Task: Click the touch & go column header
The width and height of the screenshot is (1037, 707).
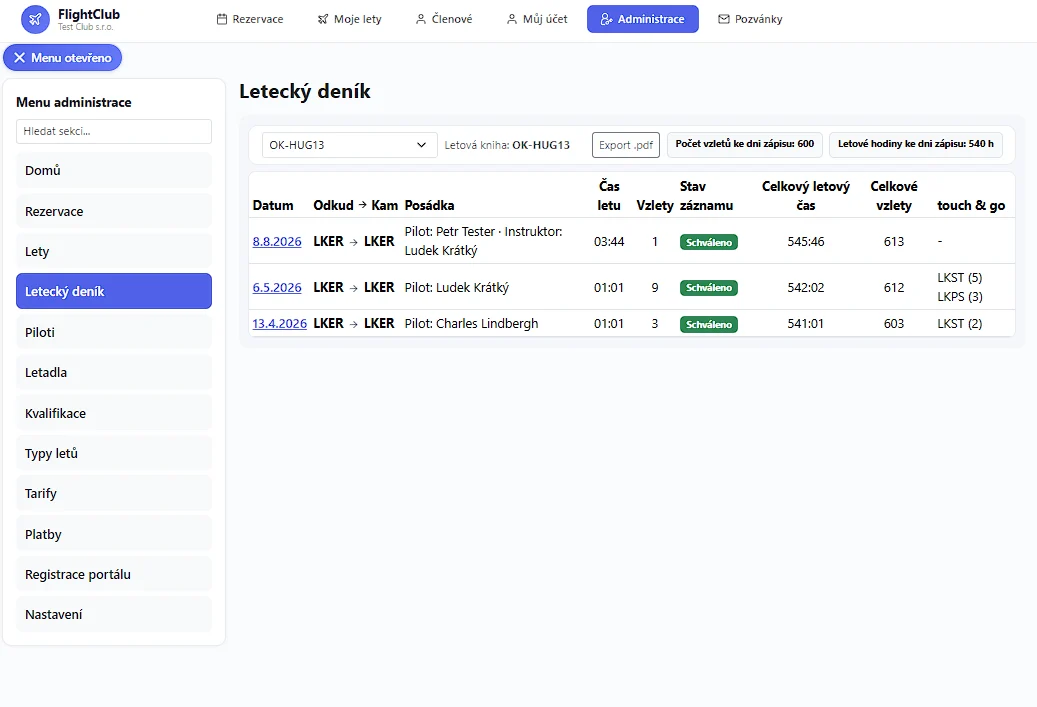Action: 971,205
